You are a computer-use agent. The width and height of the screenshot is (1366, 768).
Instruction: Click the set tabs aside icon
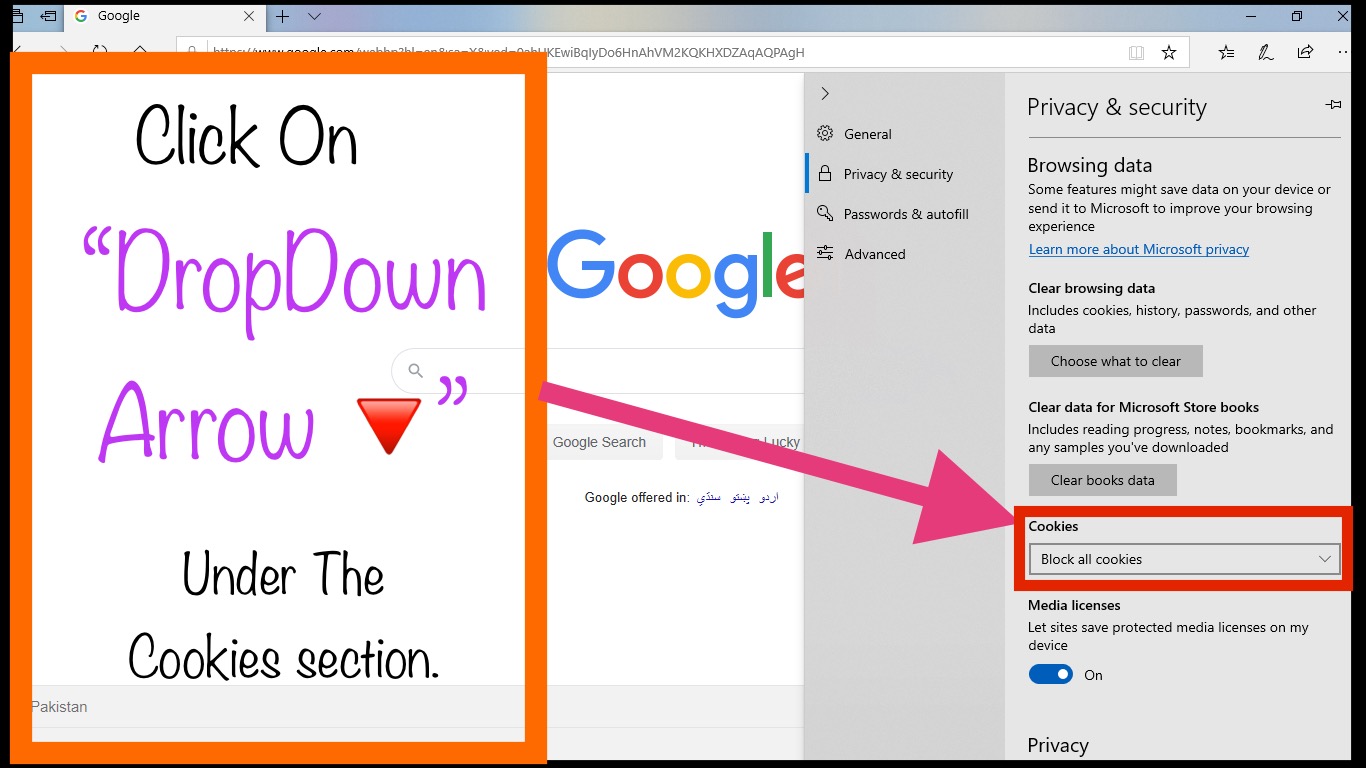coord(48,16)
